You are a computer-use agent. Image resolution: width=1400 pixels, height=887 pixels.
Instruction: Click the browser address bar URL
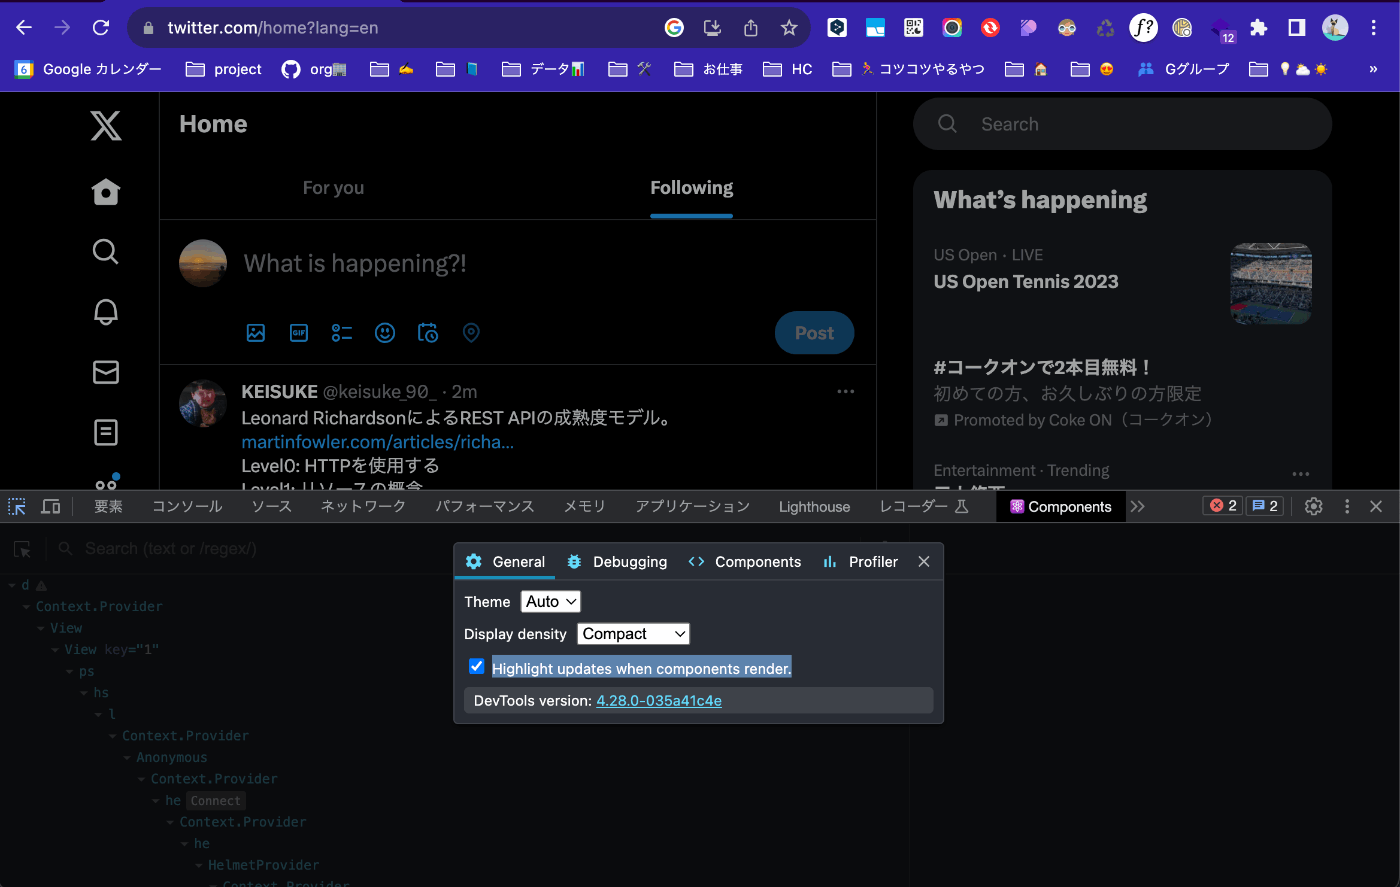[x=272, y=28]
